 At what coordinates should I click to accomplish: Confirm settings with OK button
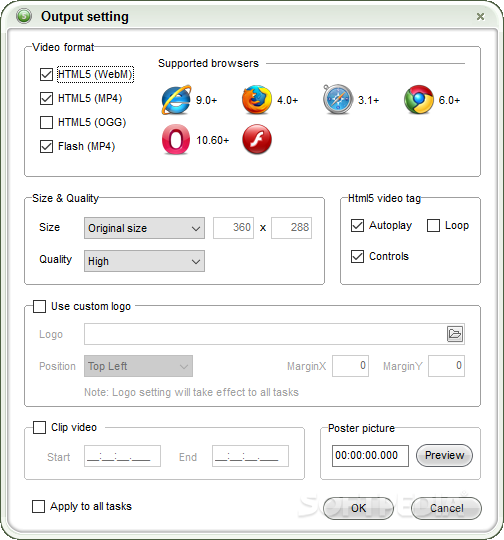[x=358, y=508]
